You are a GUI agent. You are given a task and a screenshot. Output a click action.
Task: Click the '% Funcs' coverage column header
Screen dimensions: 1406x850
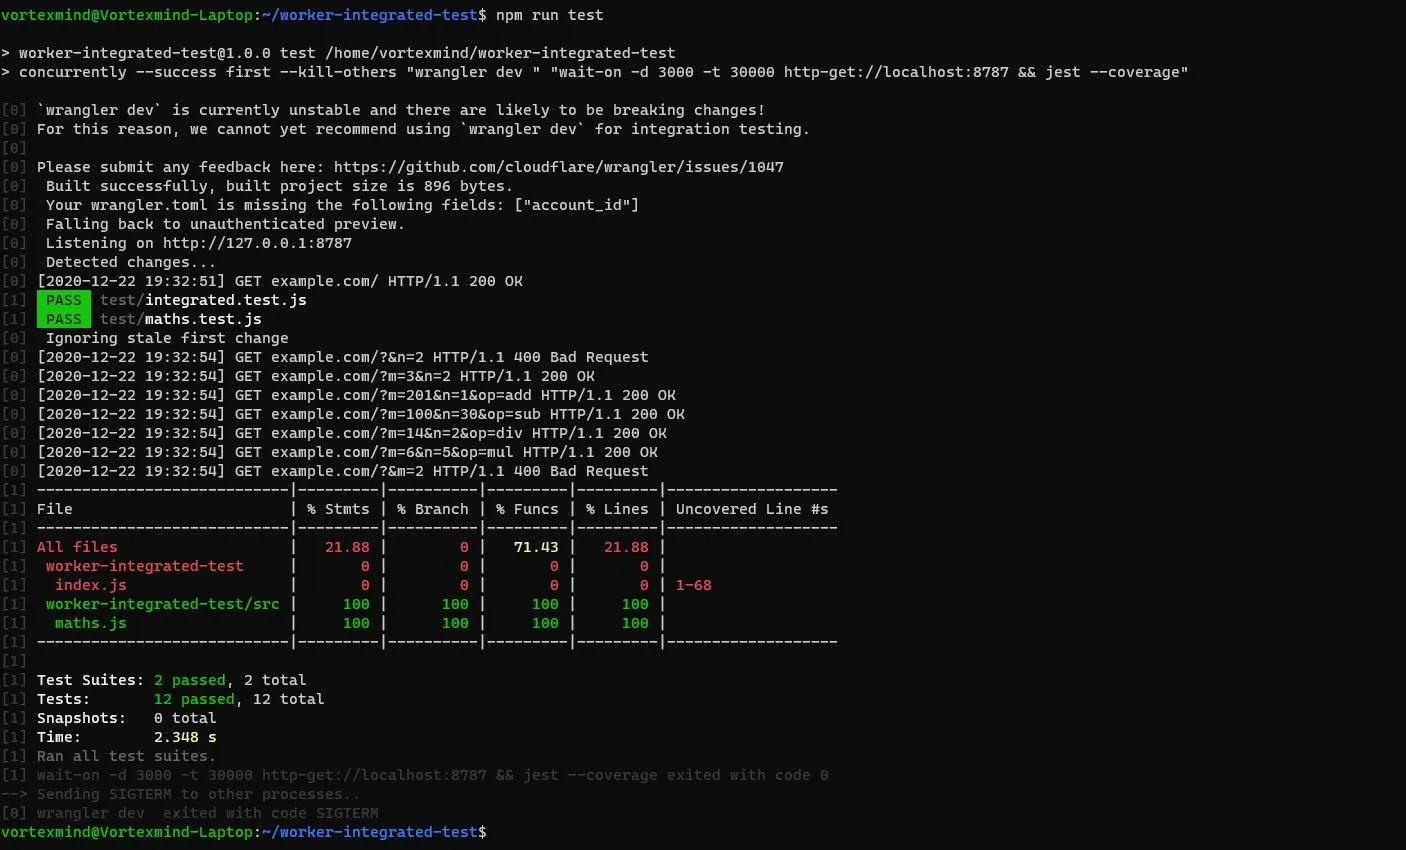(x=527, y=509)
